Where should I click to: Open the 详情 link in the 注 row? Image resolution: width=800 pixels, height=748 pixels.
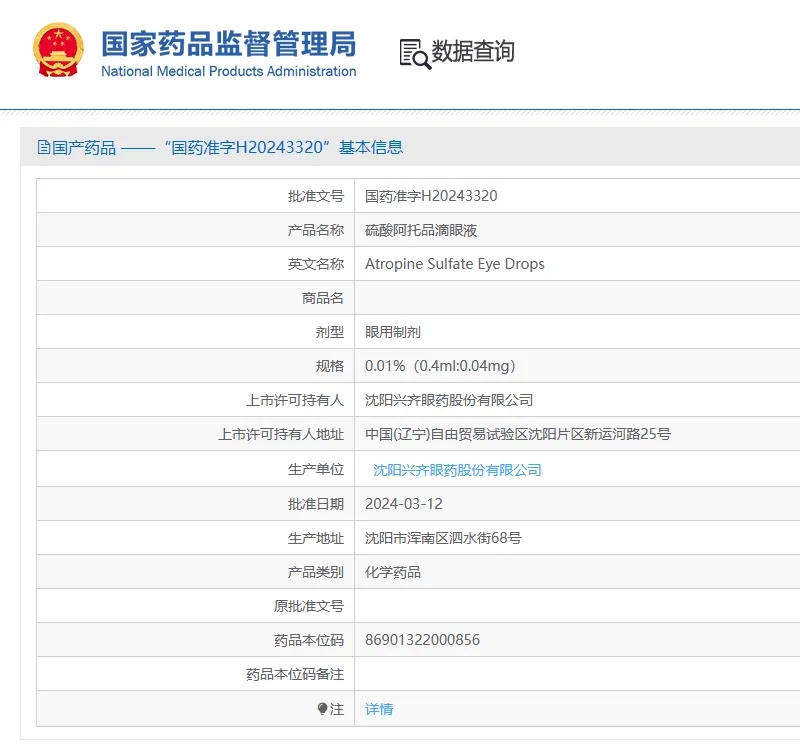pos(379,709)
